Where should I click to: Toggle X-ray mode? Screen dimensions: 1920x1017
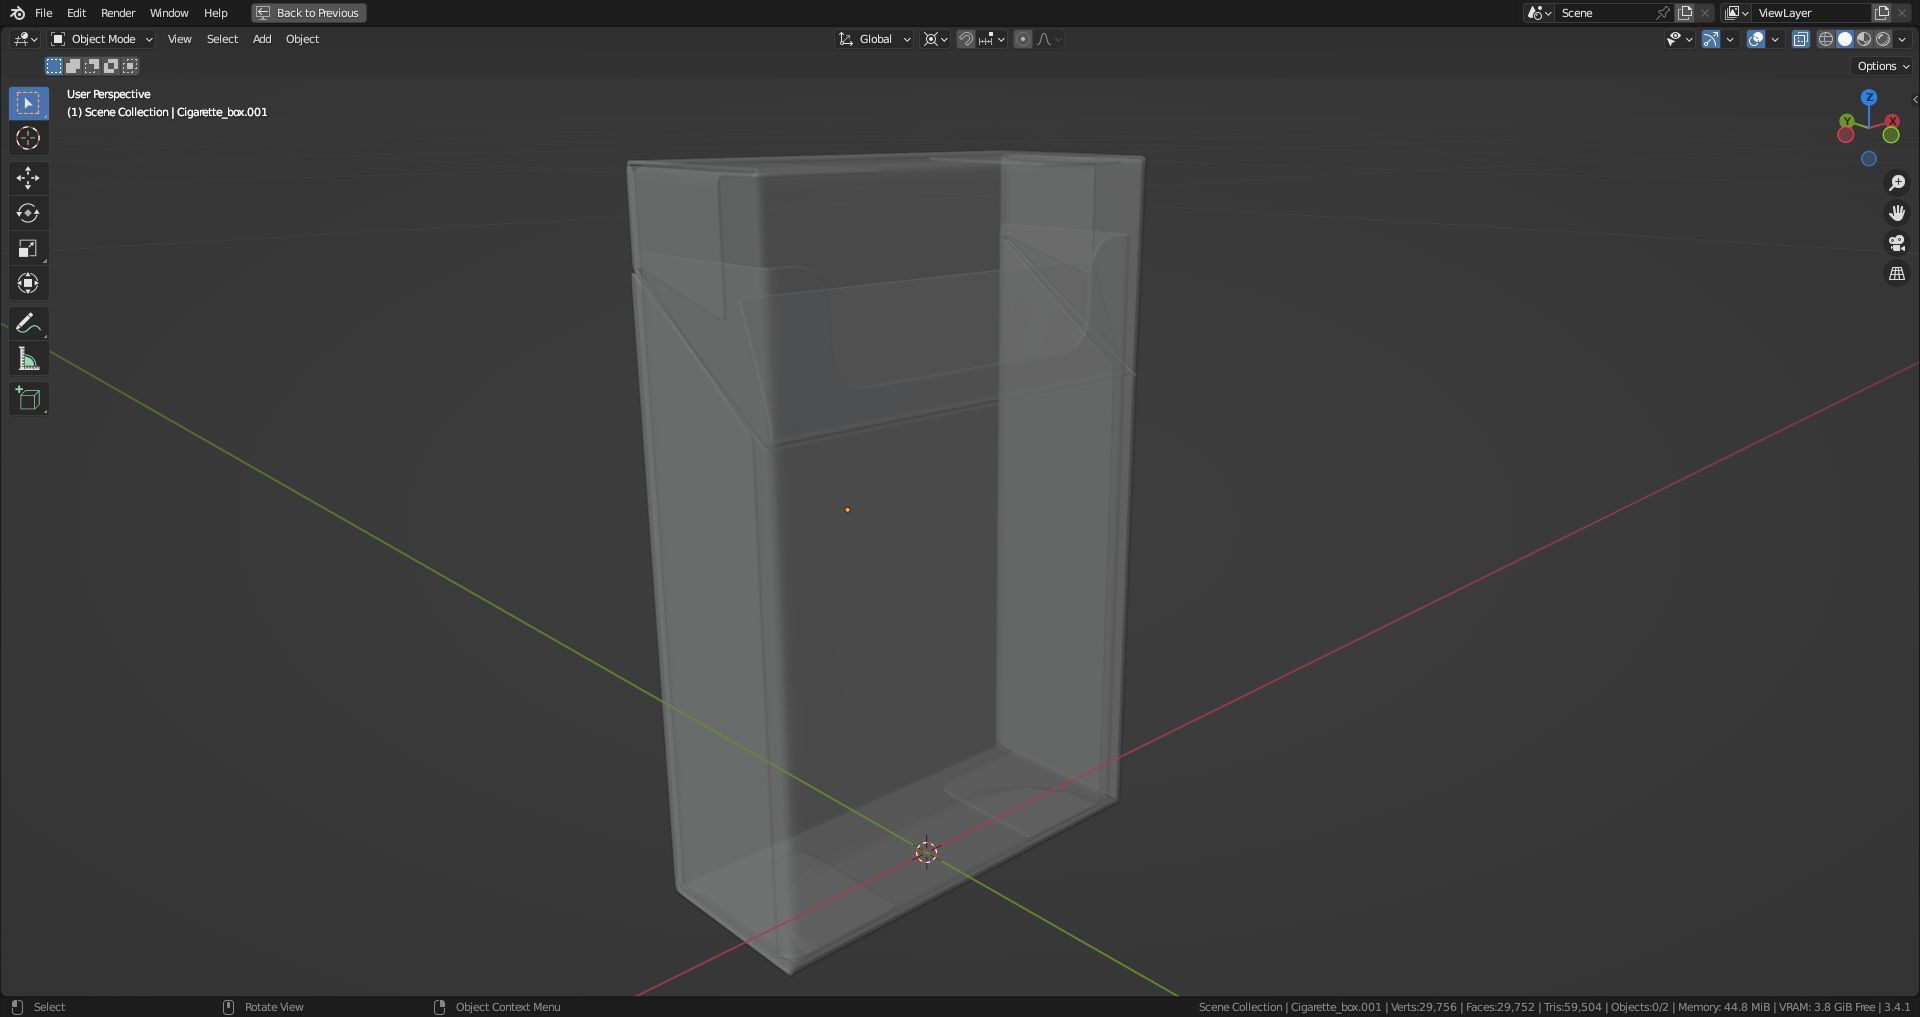pos(1801,39)
